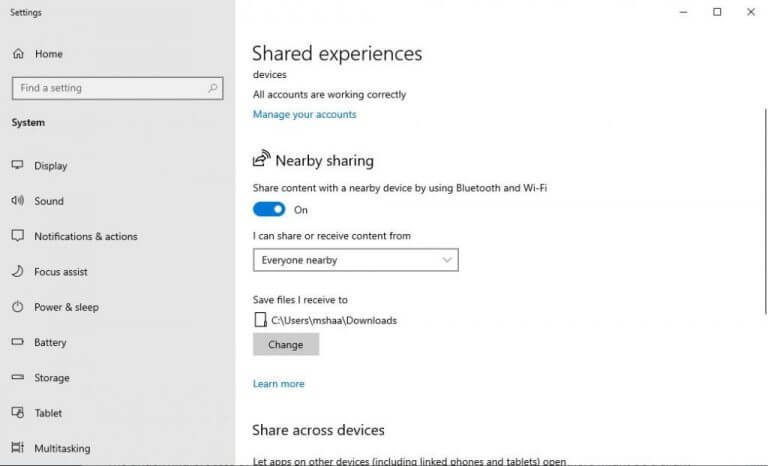Maximize the Settings window
Viewport: 768px width, 466px height.
coord(717,12)
